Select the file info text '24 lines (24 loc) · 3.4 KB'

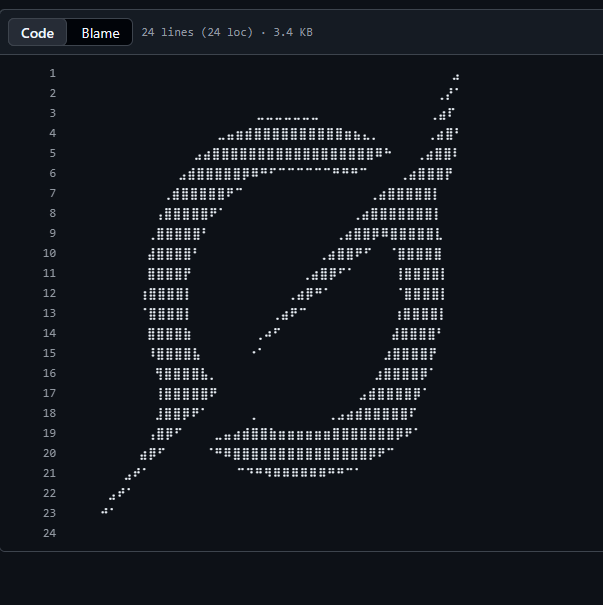[x=227, y=32]
